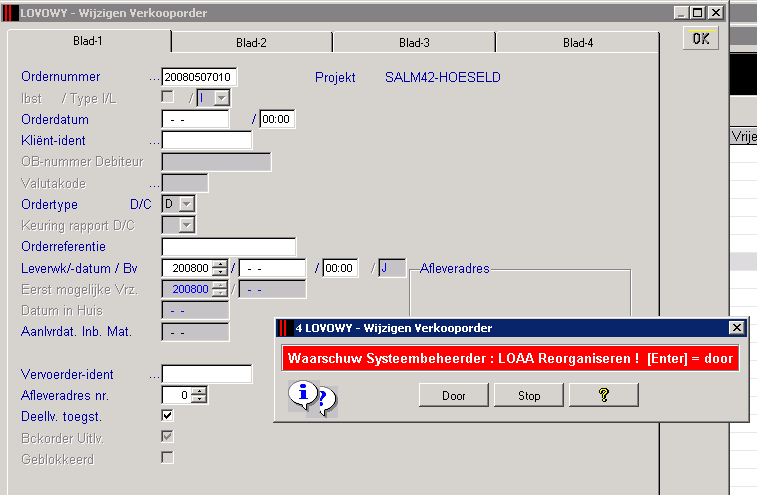Click the Leverwk date field

[273, 268]
